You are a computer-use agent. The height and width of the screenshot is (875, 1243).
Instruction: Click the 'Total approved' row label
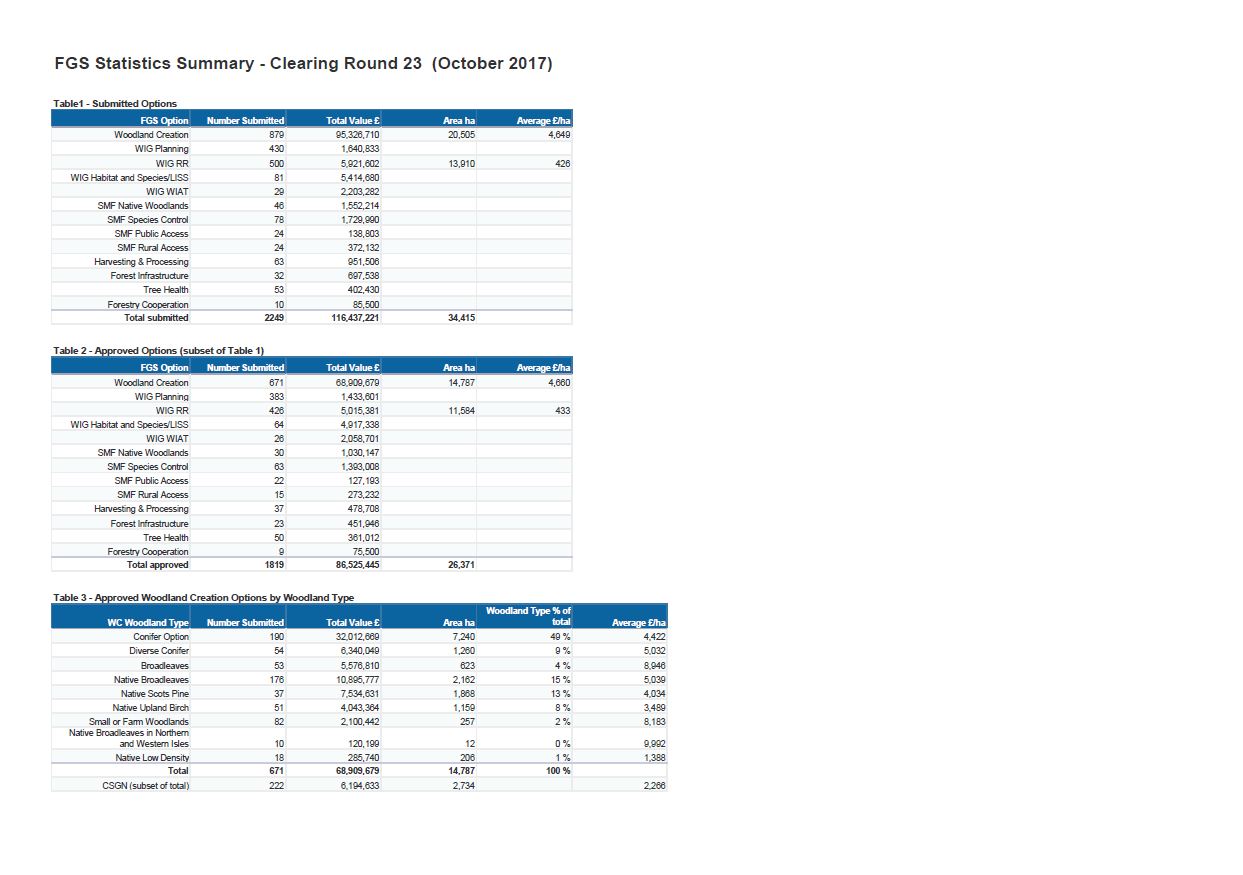157,565
